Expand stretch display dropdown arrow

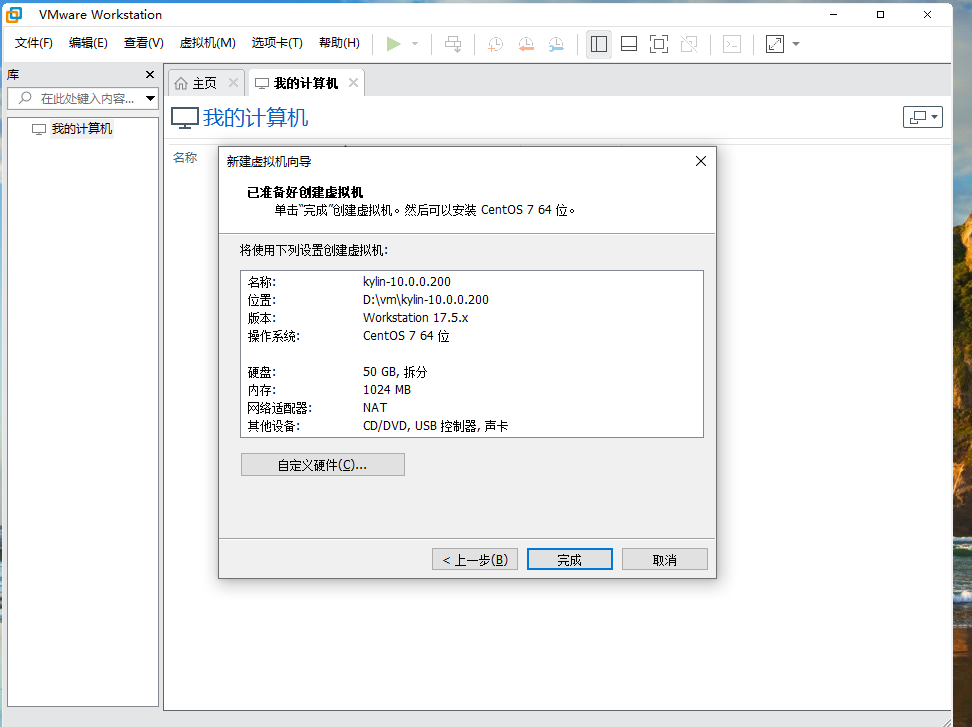coord(796,44)
